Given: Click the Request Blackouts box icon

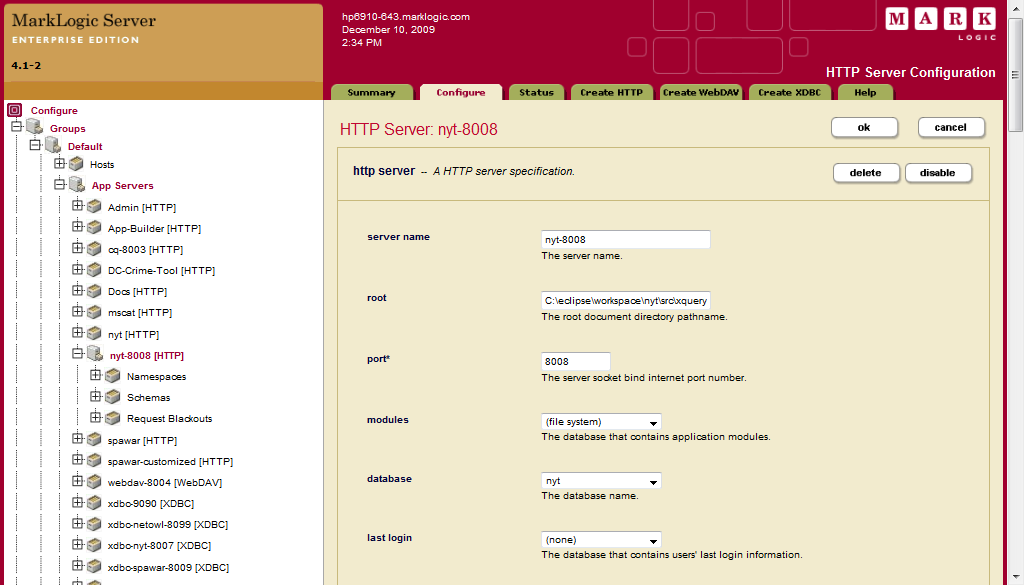Looking at the screenshot, I should click(x=113, y=418).
